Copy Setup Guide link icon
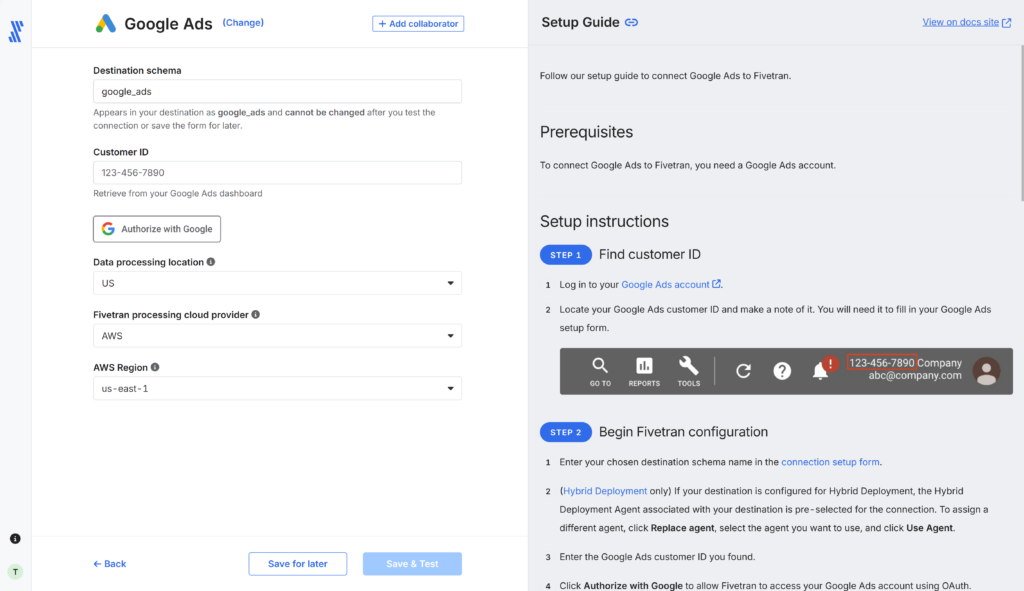 point(632,22)
